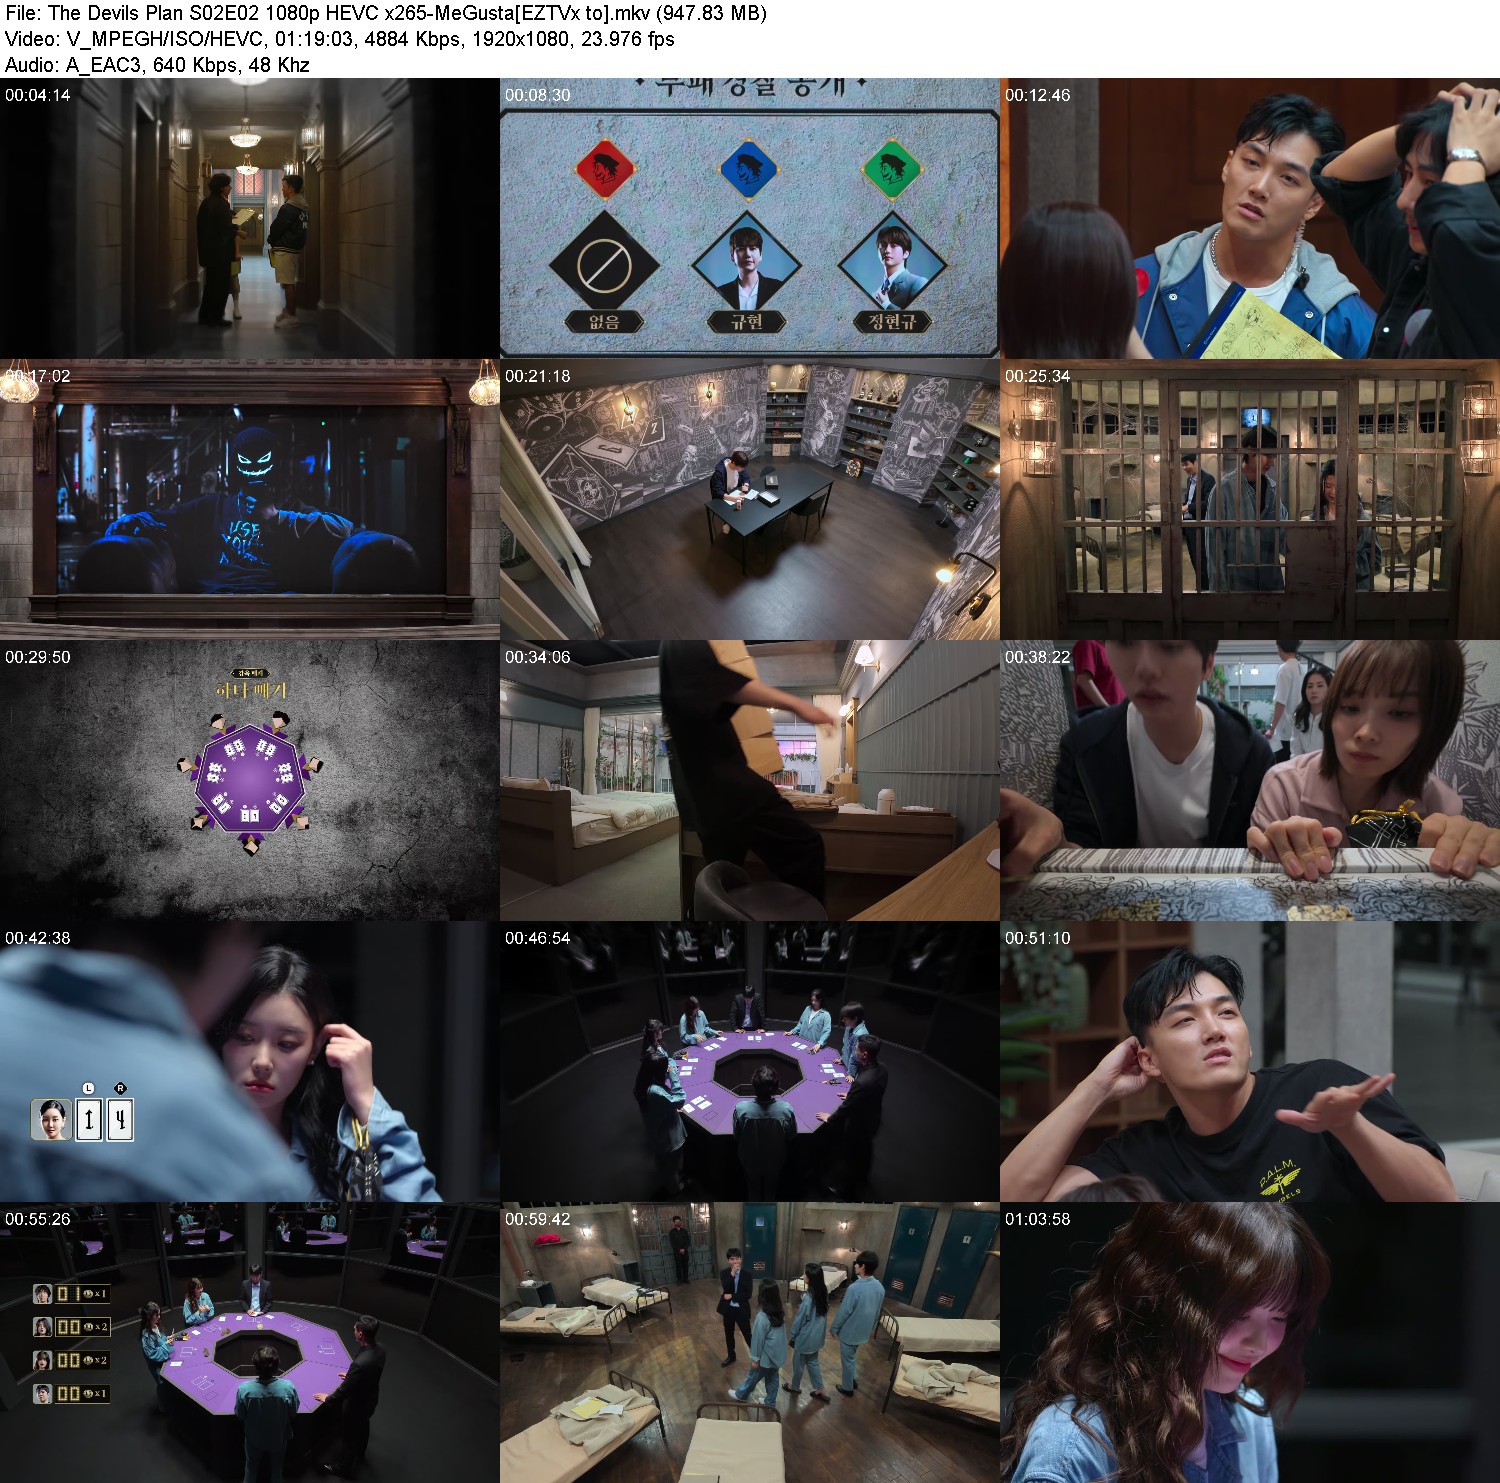Click the player face icon beside cards
Image resolution: width=1500 pixels, height=1483 pixels.
(x=52, y=1119)
